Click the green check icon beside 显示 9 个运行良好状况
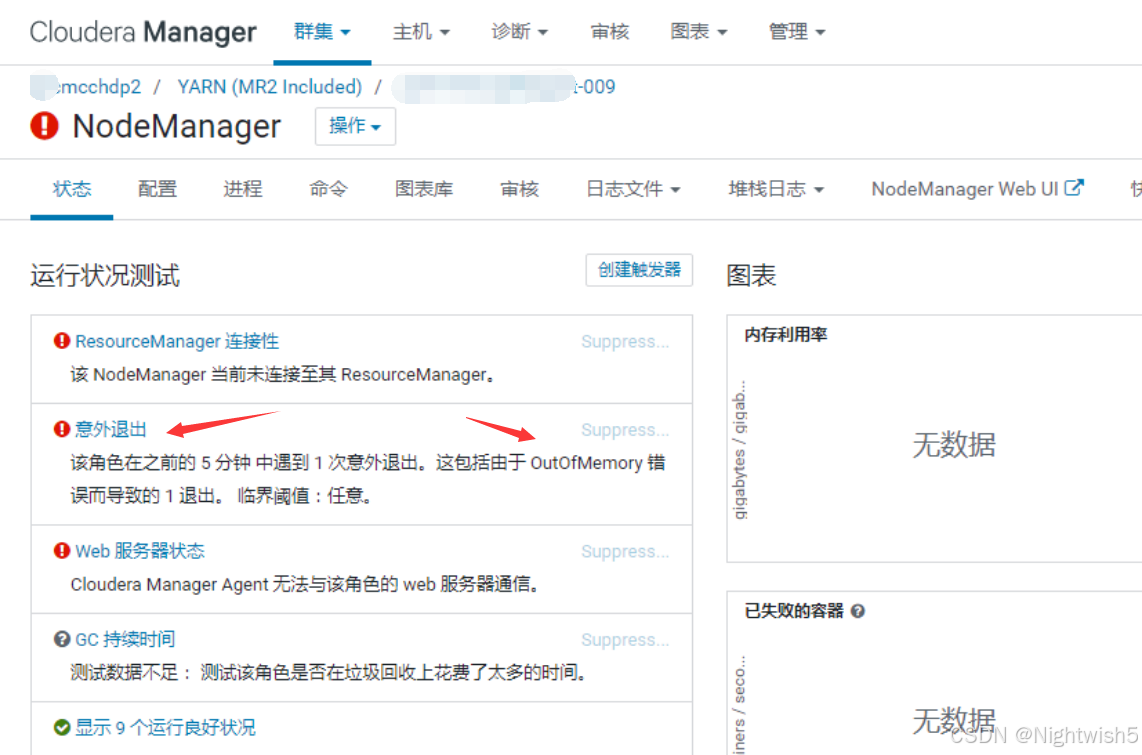 [x=62, y=727]
